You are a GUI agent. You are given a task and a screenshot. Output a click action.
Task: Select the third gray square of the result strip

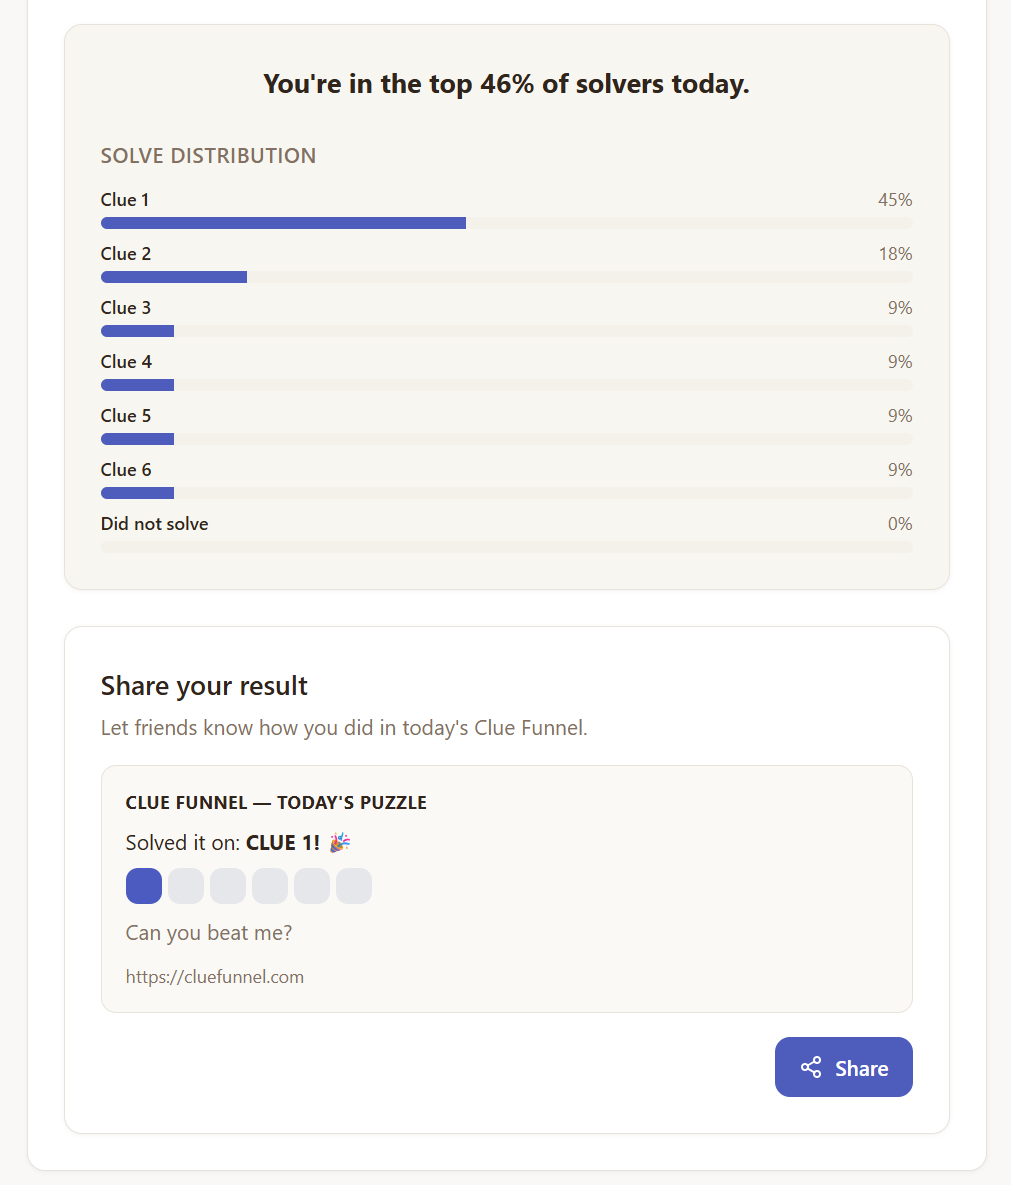tap(227, 886)
